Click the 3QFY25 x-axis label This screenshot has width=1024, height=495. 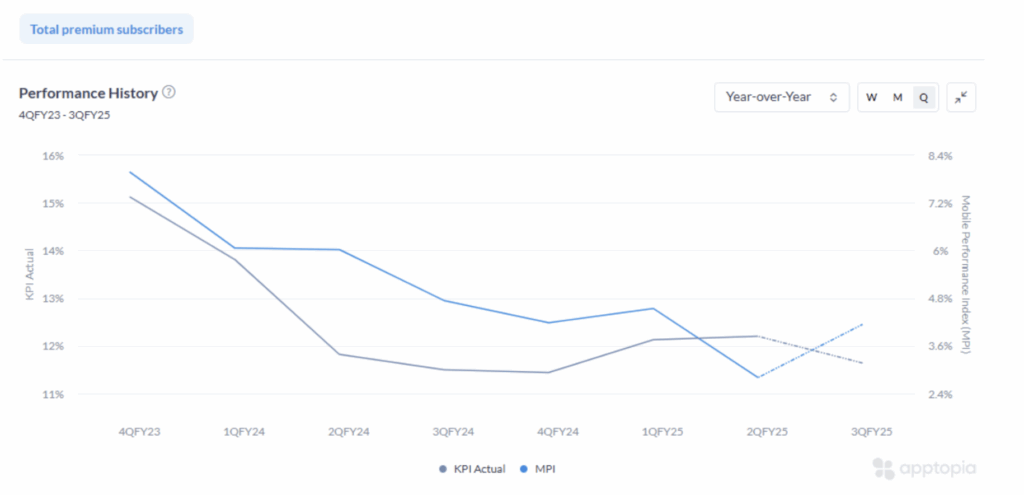870,432
